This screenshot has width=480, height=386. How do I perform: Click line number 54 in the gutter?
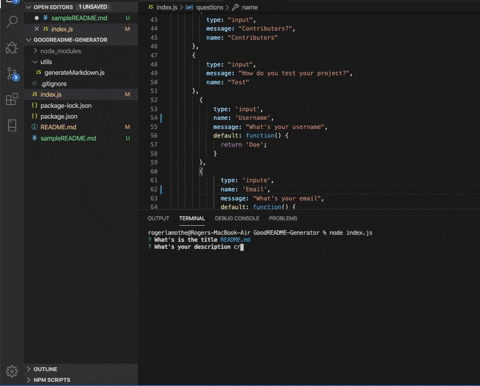click(154, 118)
